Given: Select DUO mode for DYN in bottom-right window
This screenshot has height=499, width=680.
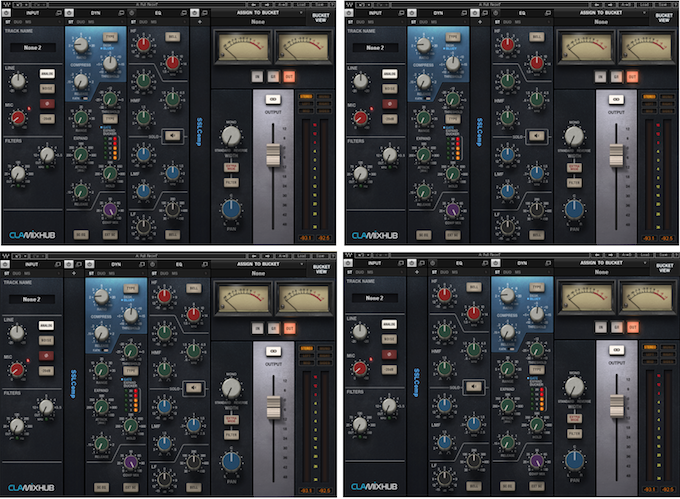Looking at the screenshot, I should [507, 272].
